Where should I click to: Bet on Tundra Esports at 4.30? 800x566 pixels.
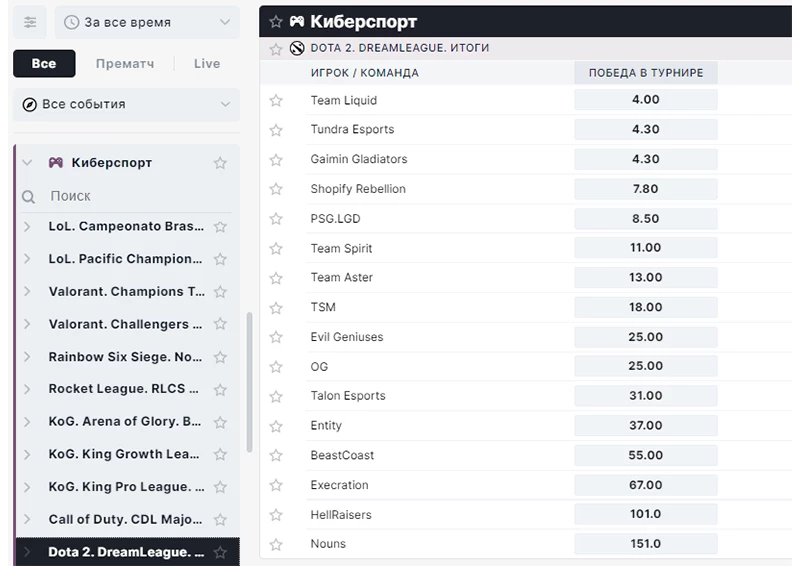point(645,129)
